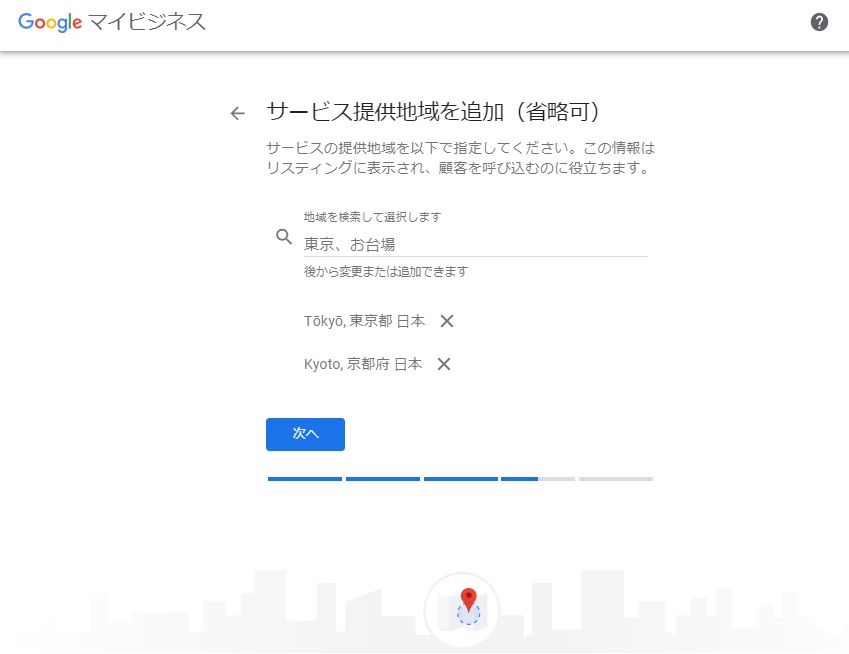The height and width of the screenshot is (654, 849).
Task: Focus the 東京、お台場 search field
Action: (x=475, y=243)
